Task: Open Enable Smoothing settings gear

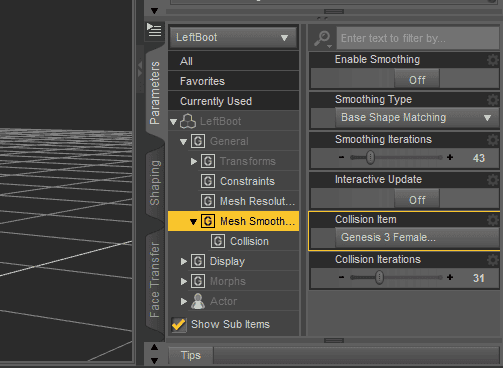Action: (493, 60)
